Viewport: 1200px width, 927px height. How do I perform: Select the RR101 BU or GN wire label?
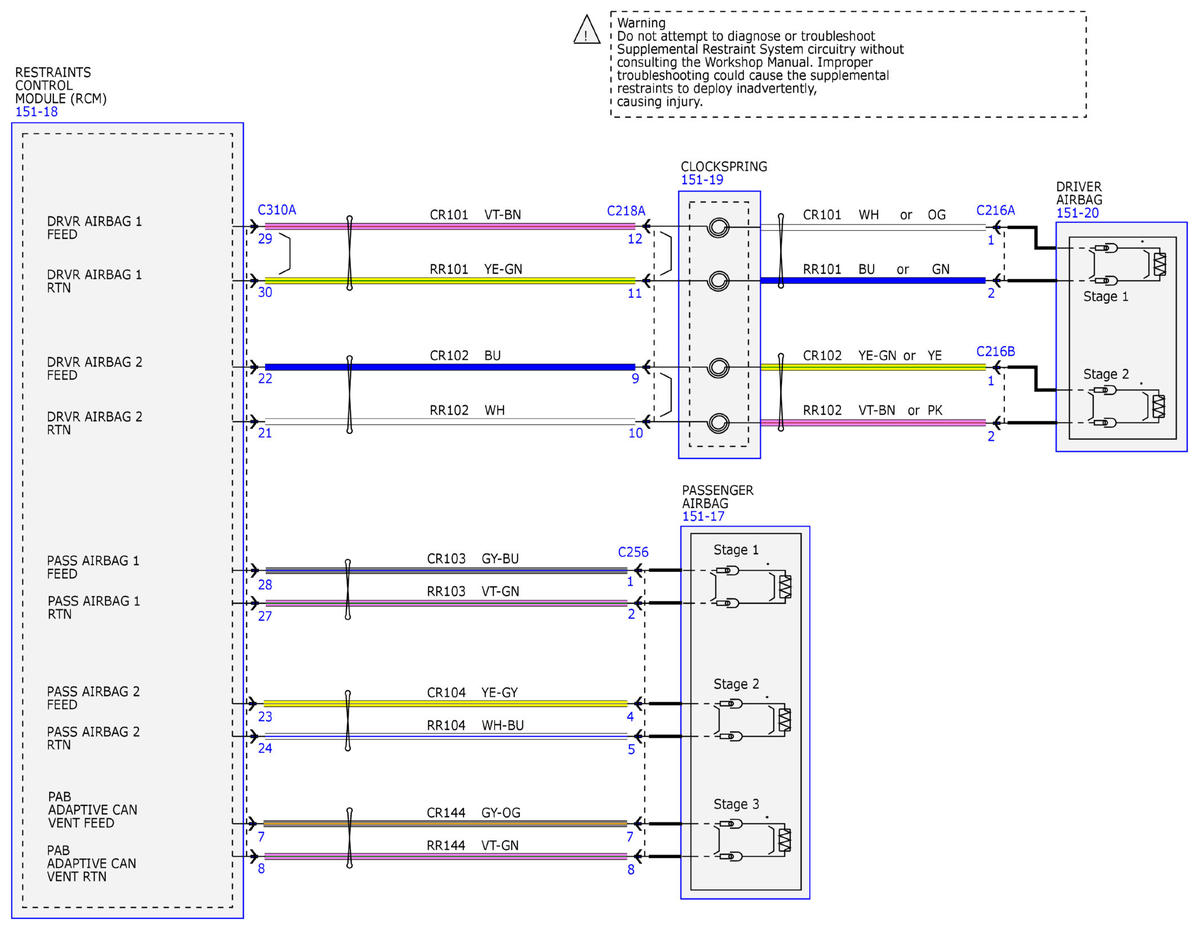coord(877,269)
